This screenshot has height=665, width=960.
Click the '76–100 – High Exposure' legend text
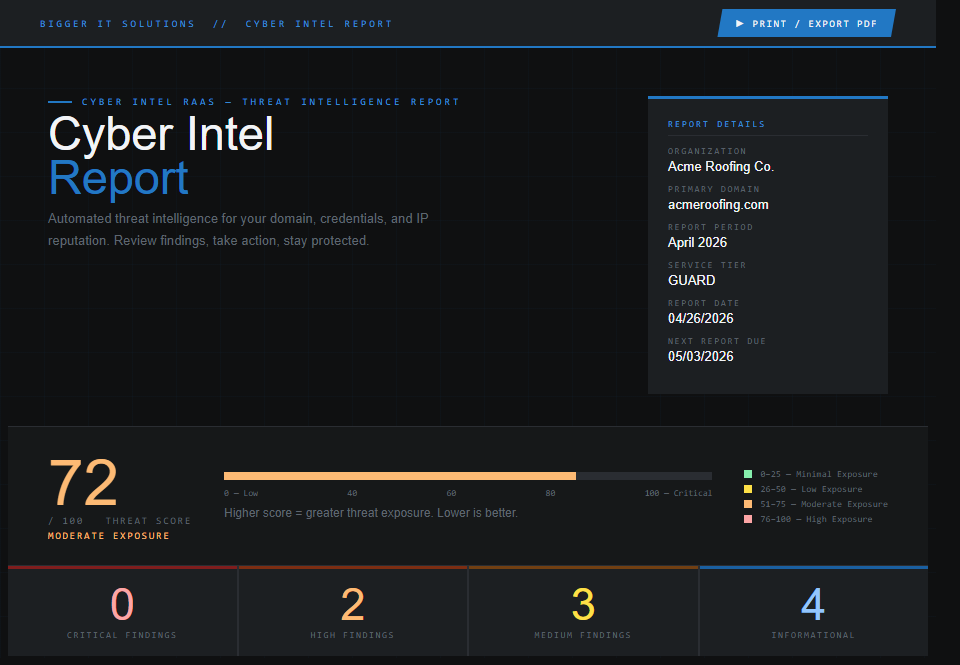[816, 519]
